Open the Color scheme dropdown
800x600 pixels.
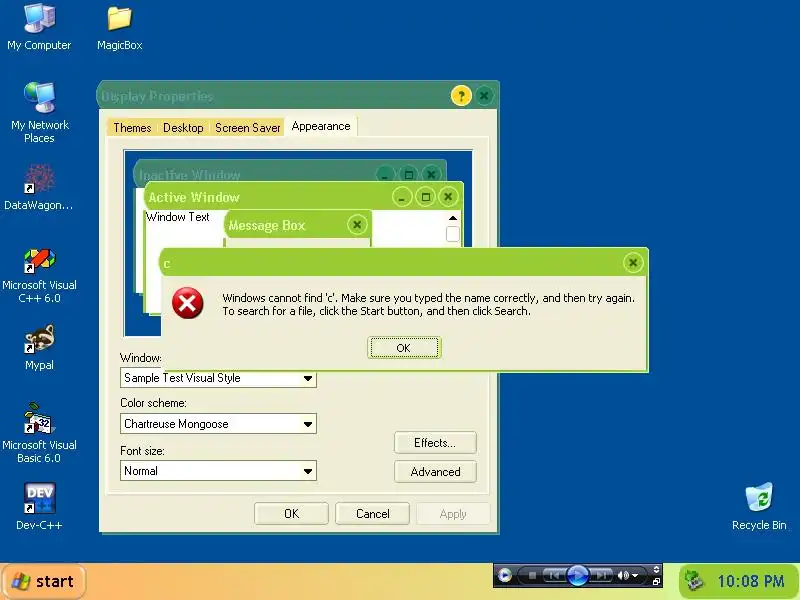click(218, 424)
